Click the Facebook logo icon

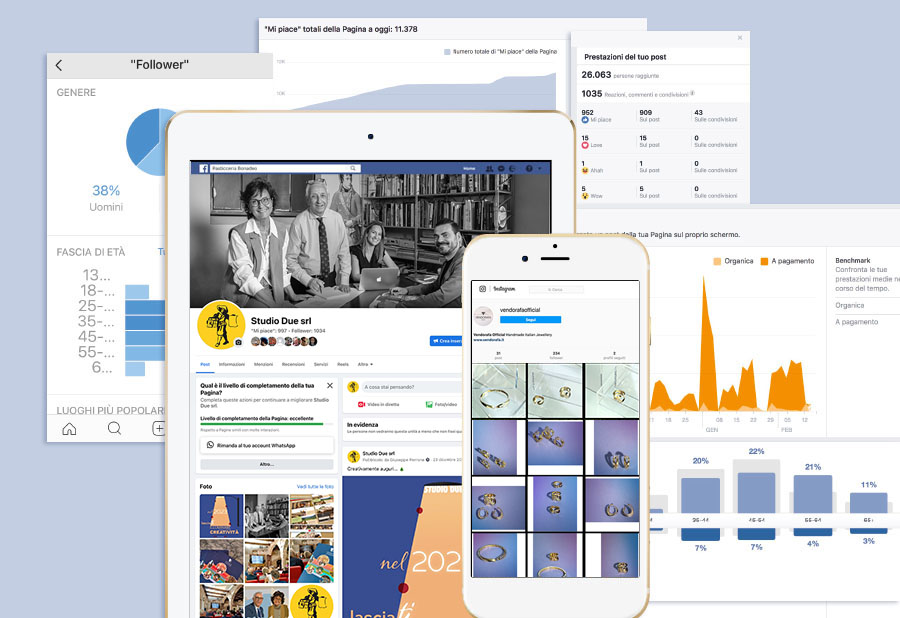[203, 169]
